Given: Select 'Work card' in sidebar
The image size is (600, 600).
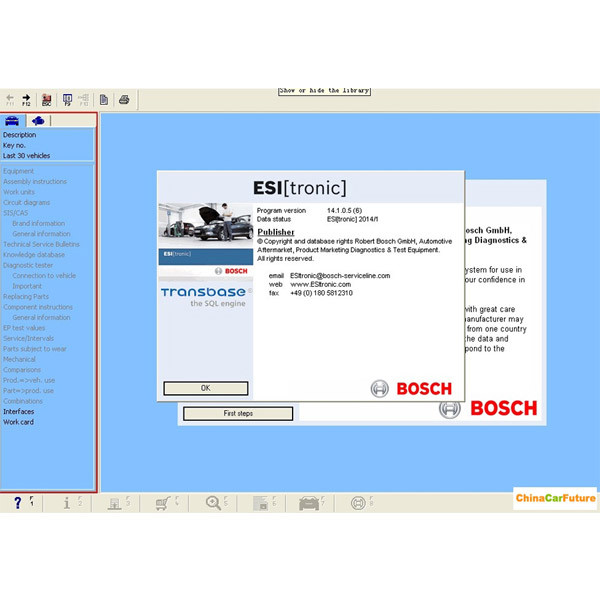Looking at the screenshot, I should coord(18,422).
